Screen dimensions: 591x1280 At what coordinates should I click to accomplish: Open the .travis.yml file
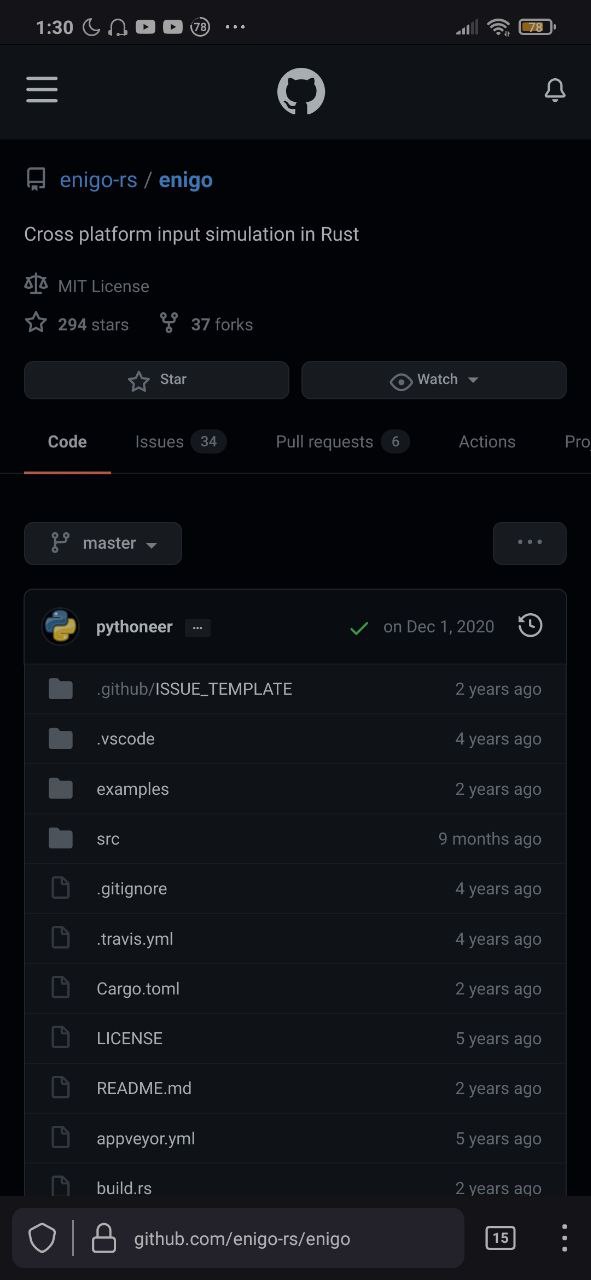point(135,939)
